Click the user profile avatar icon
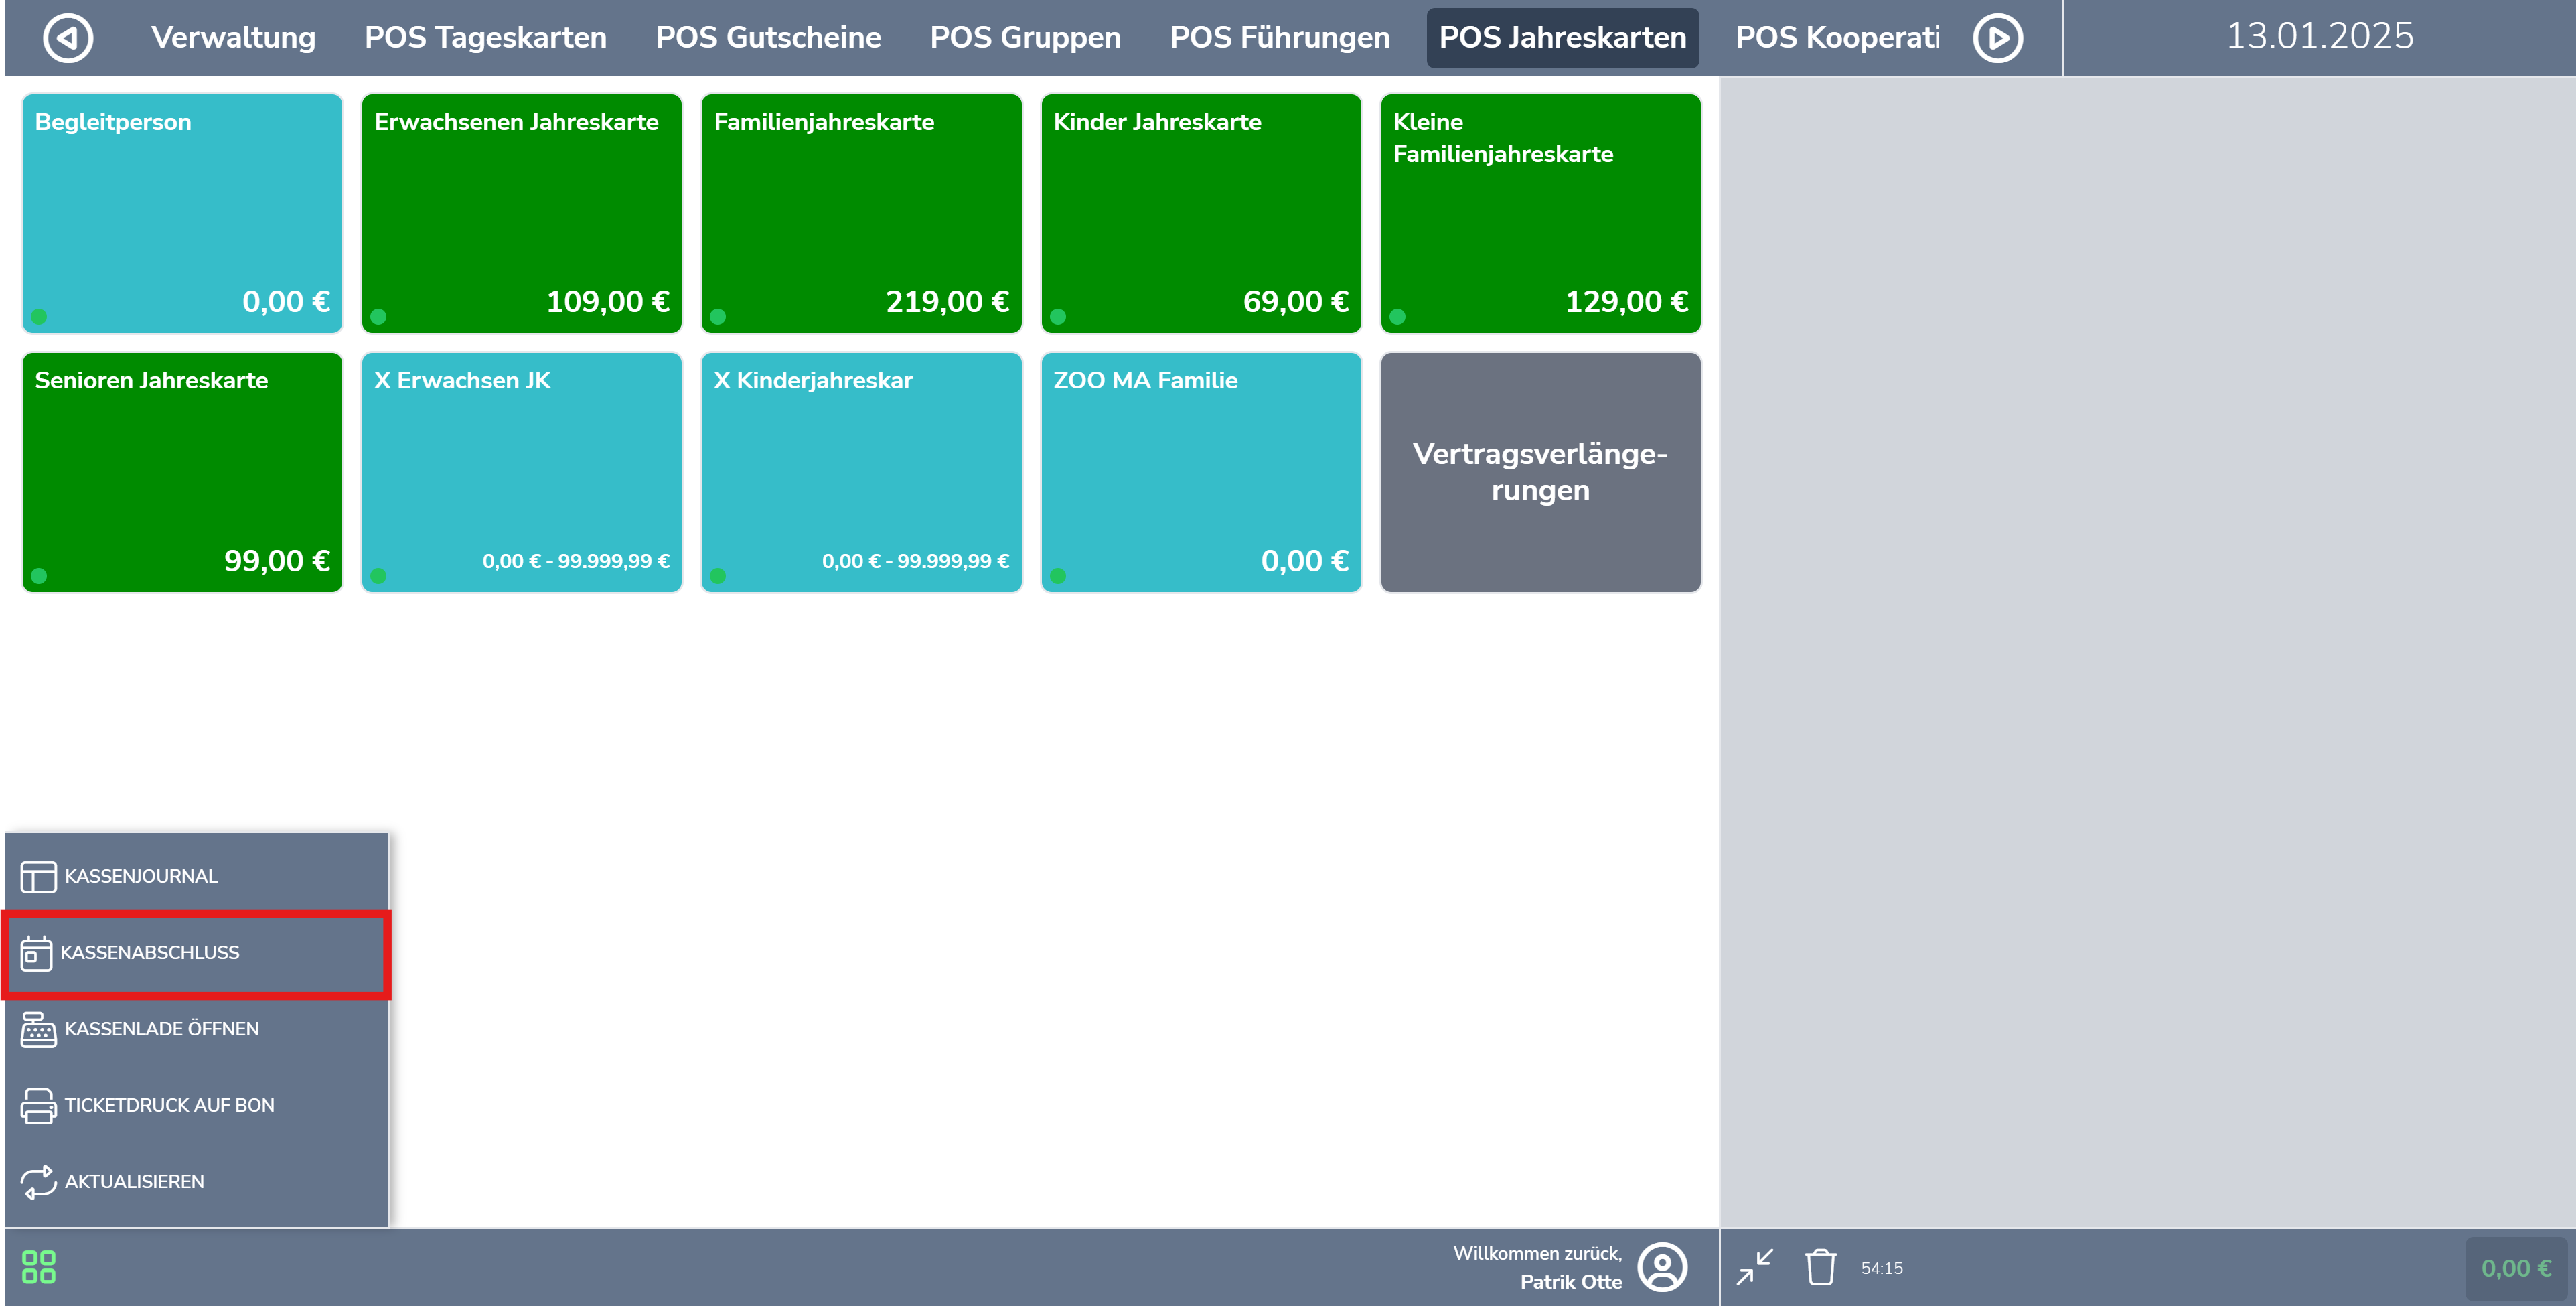 coord(1662,1267)
